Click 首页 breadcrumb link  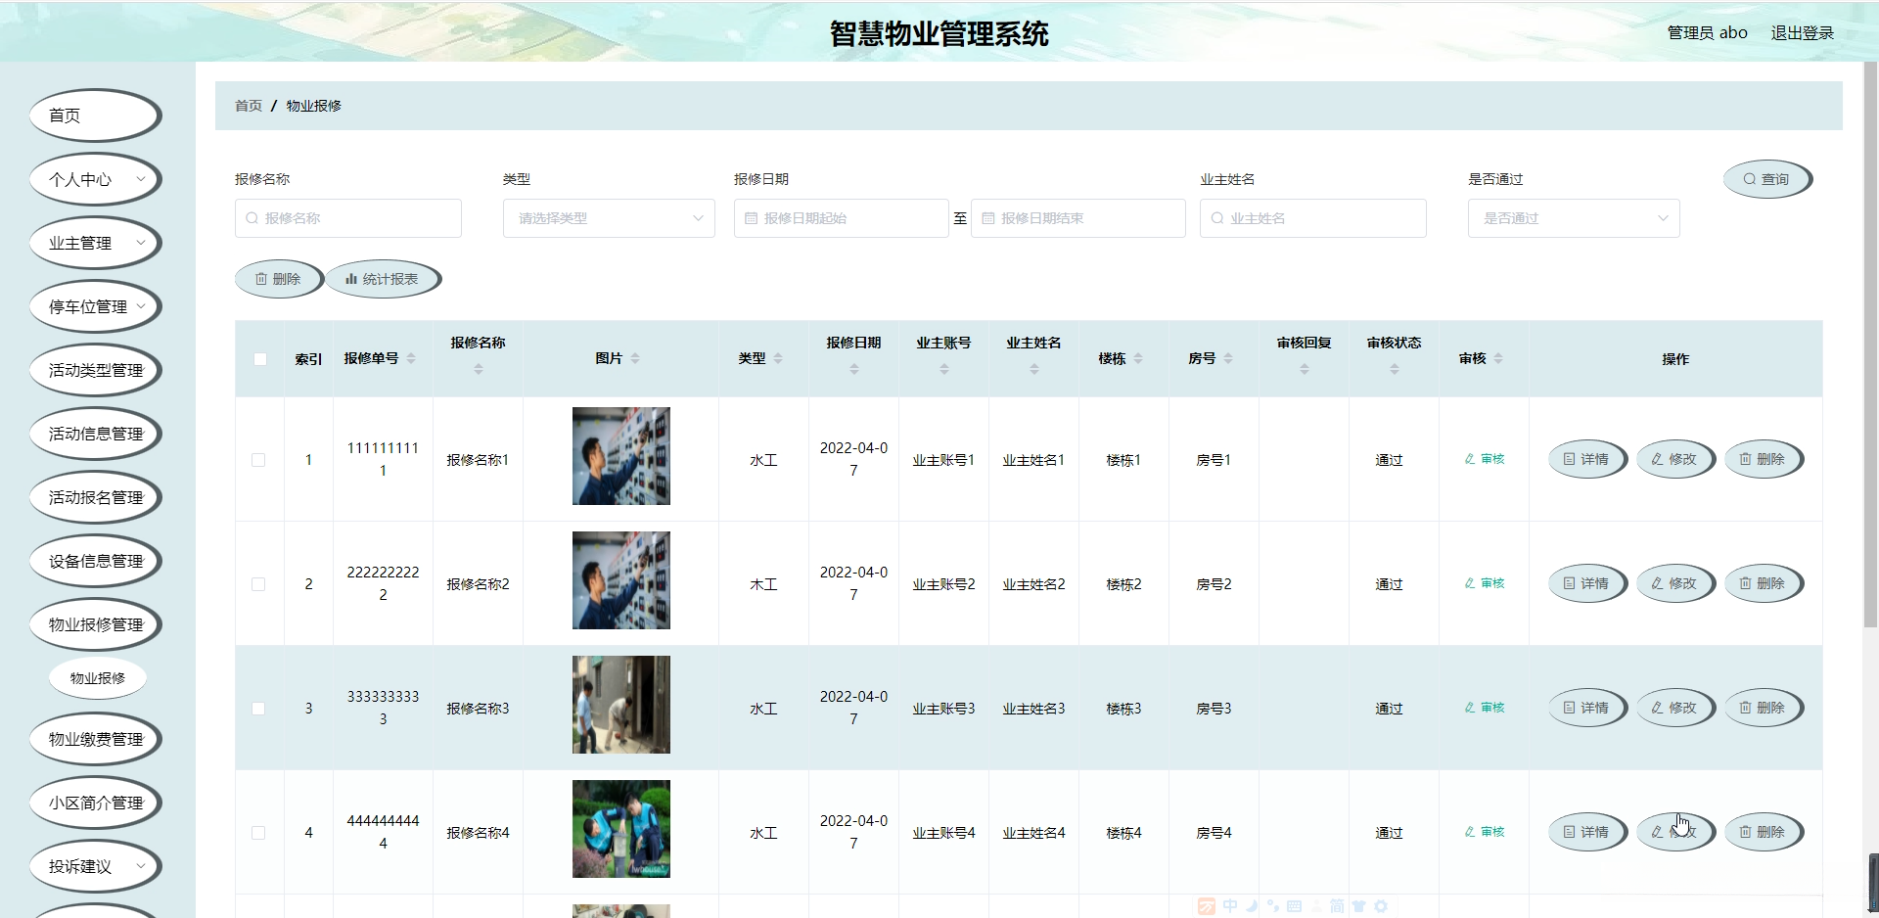click(248, 106)
